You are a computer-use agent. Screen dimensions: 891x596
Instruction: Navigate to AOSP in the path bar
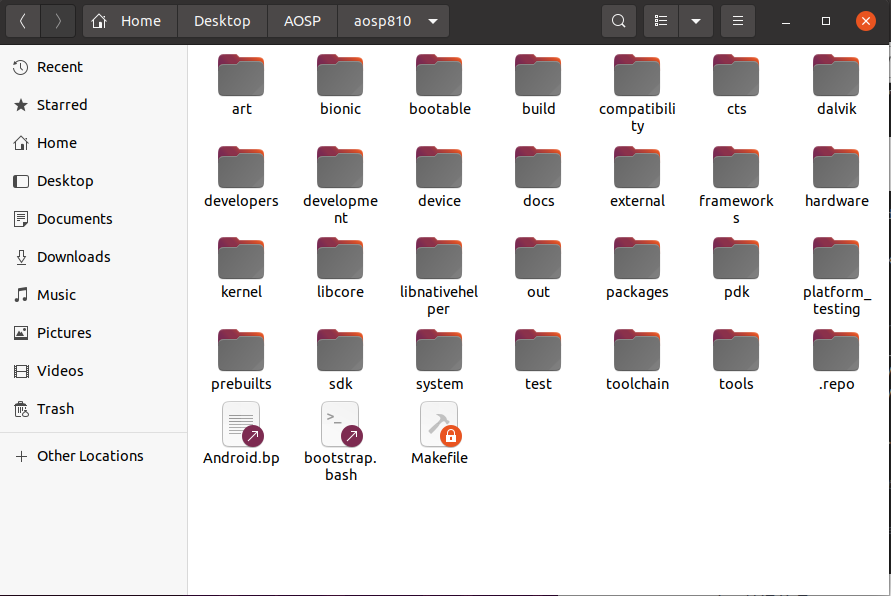tap(302, 21)
